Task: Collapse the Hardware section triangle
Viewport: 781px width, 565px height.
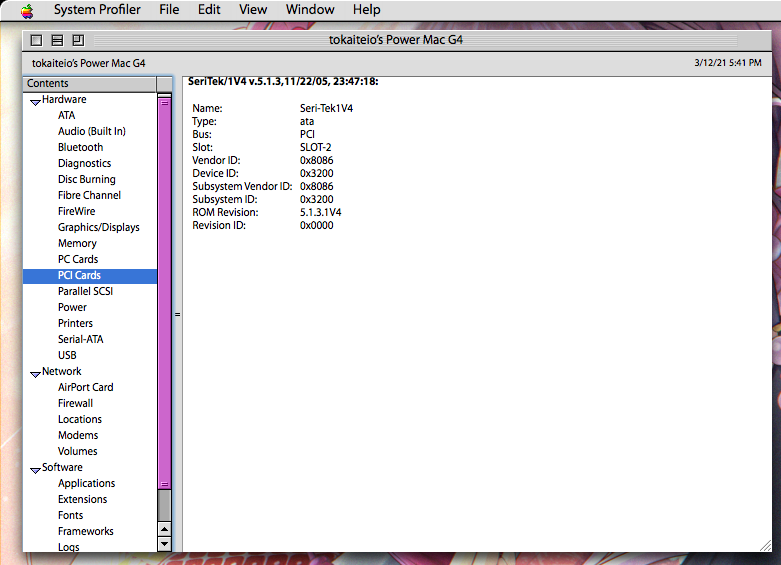Action: click(x=35, y=102)
